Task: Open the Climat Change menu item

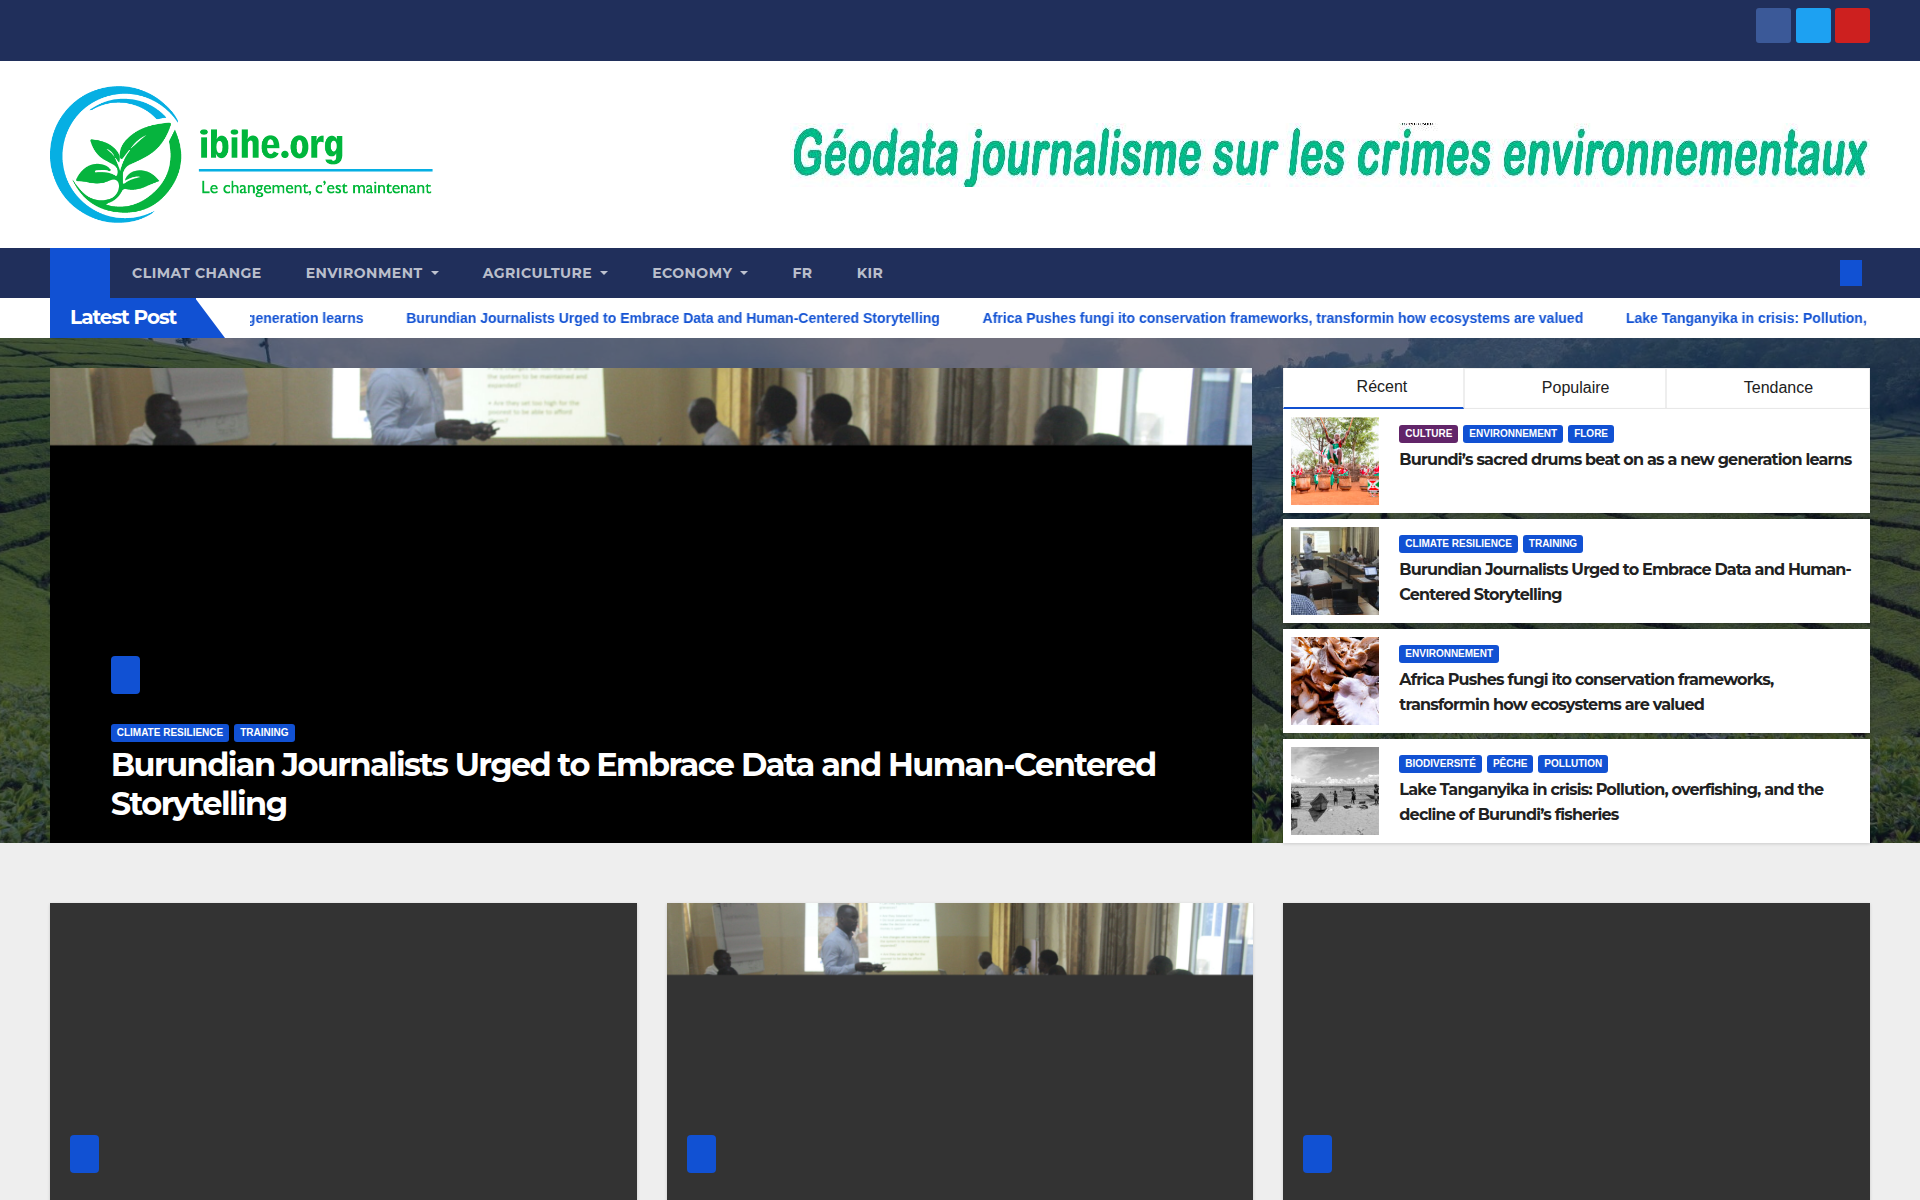Action: (x=197, y=273)
